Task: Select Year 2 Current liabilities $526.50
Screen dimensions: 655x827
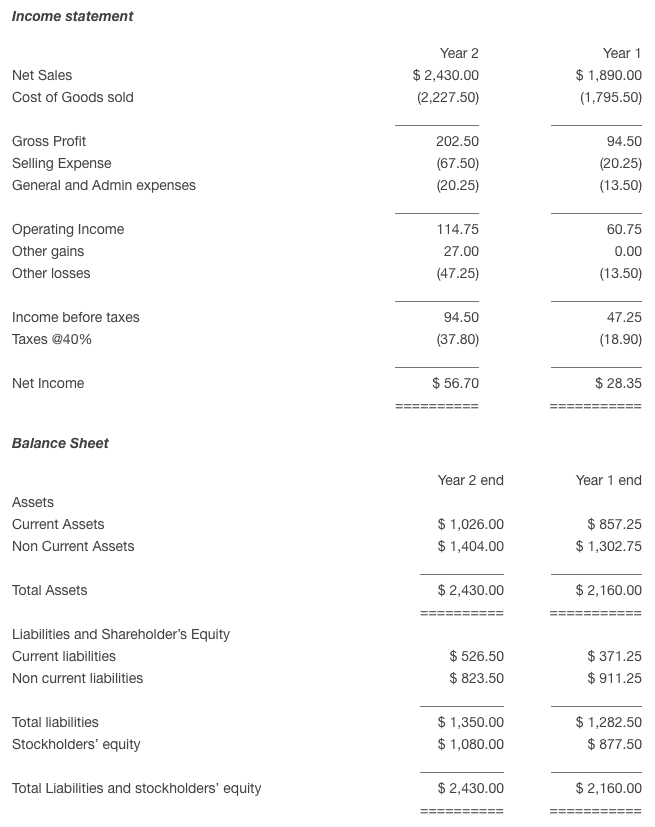Action: click(476, 656)
